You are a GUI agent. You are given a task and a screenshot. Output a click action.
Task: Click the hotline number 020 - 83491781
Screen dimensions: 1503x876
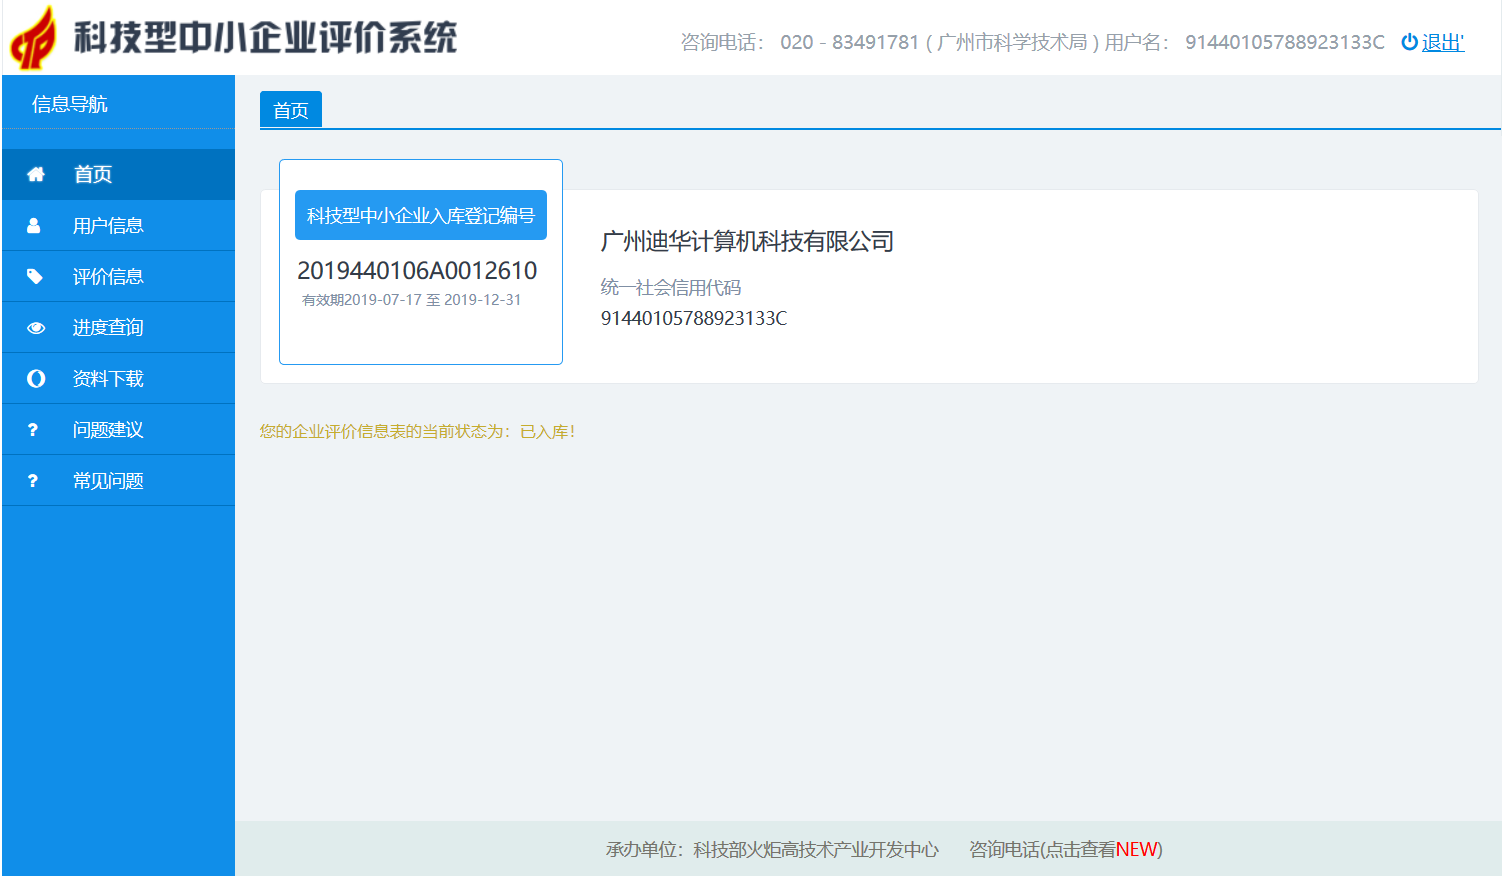coord(849,42)
